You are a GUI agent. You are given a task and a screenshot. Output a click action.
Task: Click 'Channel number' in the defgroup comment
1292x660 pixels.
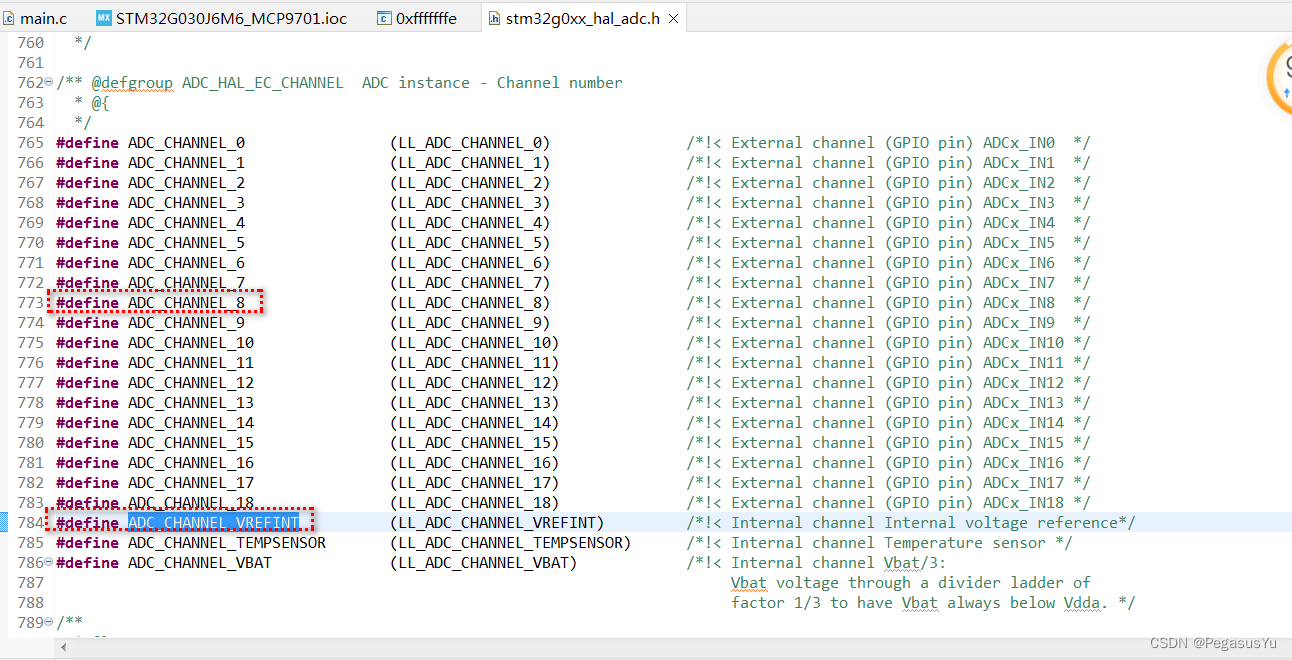(x=560, y=82)
